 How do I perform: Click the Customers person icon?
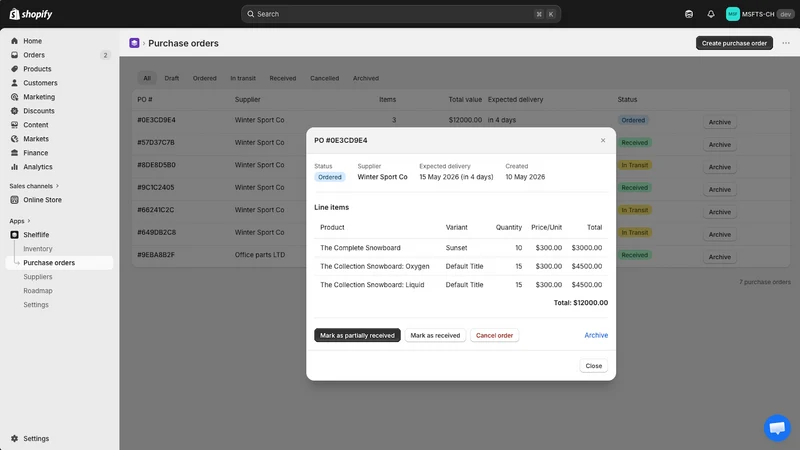tap(14, 83)
